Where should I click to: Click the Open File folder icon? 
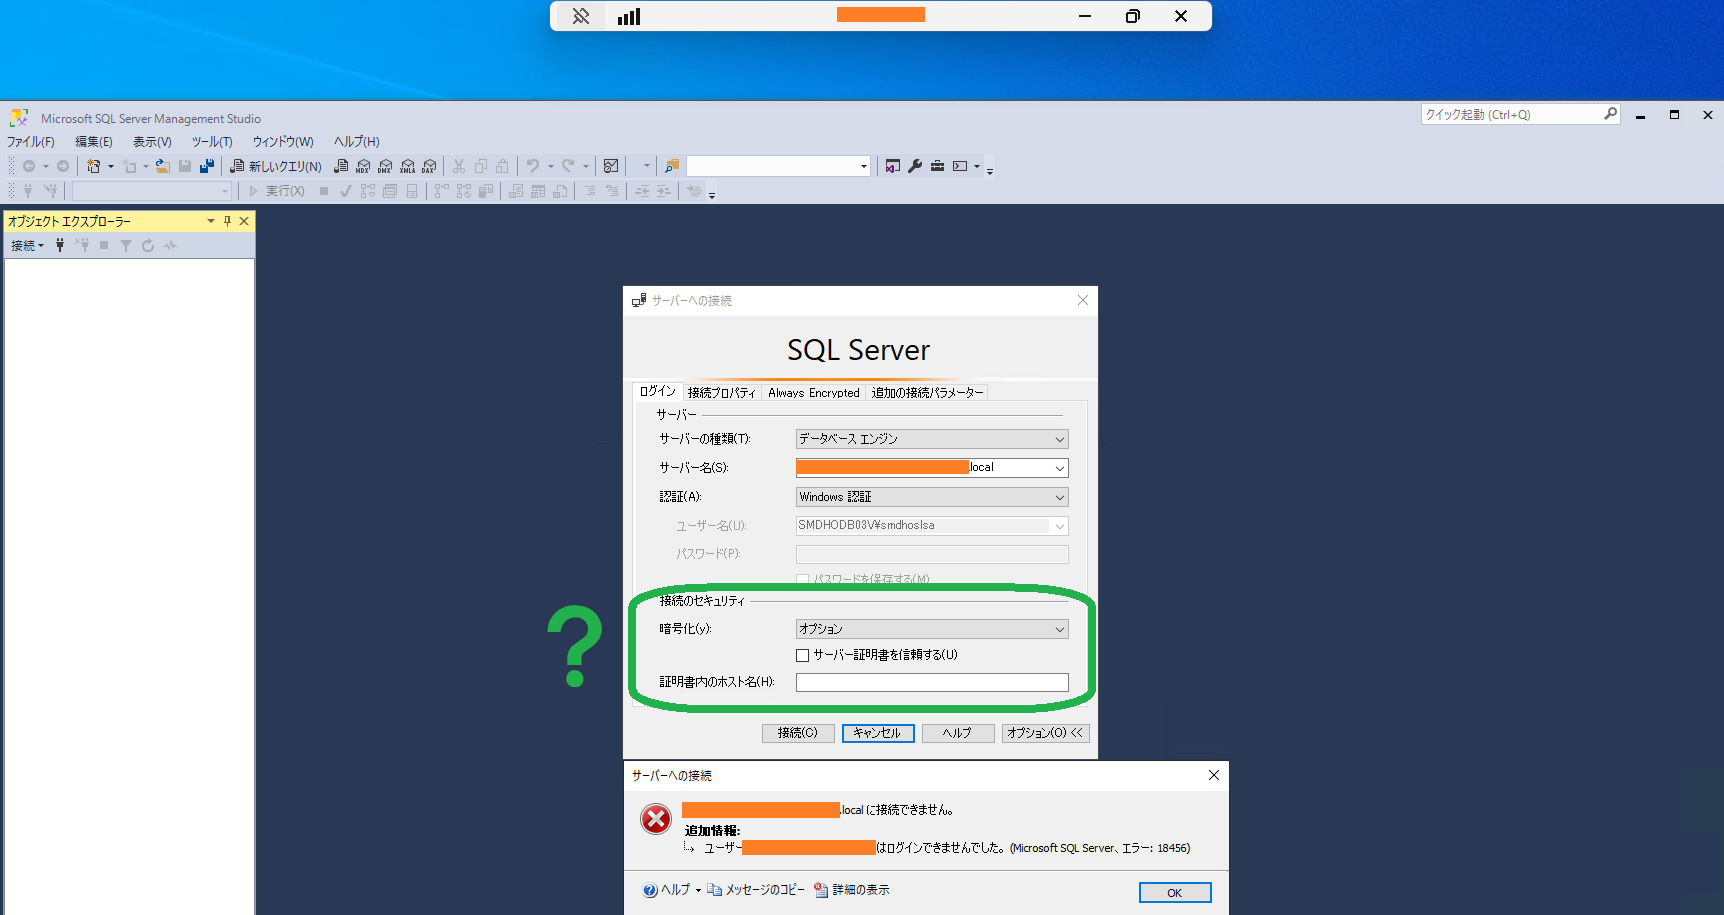tap(162, 166)
